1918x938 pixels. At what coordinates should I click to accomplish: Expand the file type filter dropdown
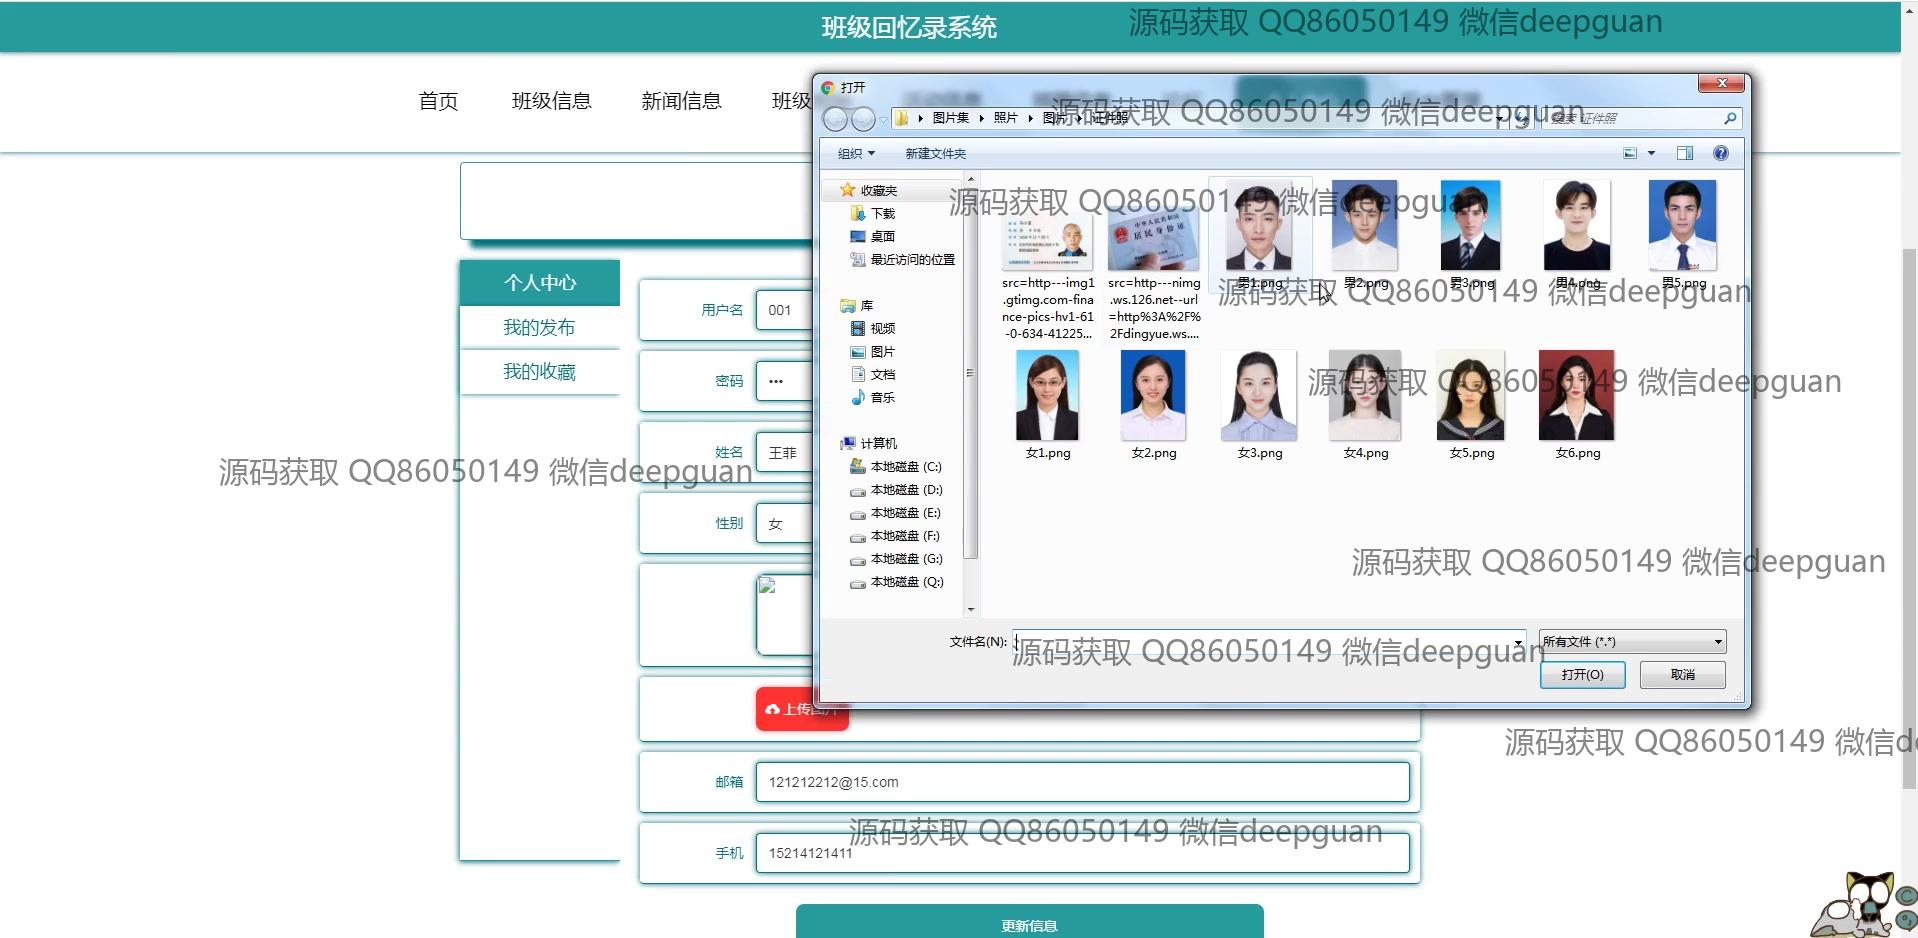tap(1717, 642)
